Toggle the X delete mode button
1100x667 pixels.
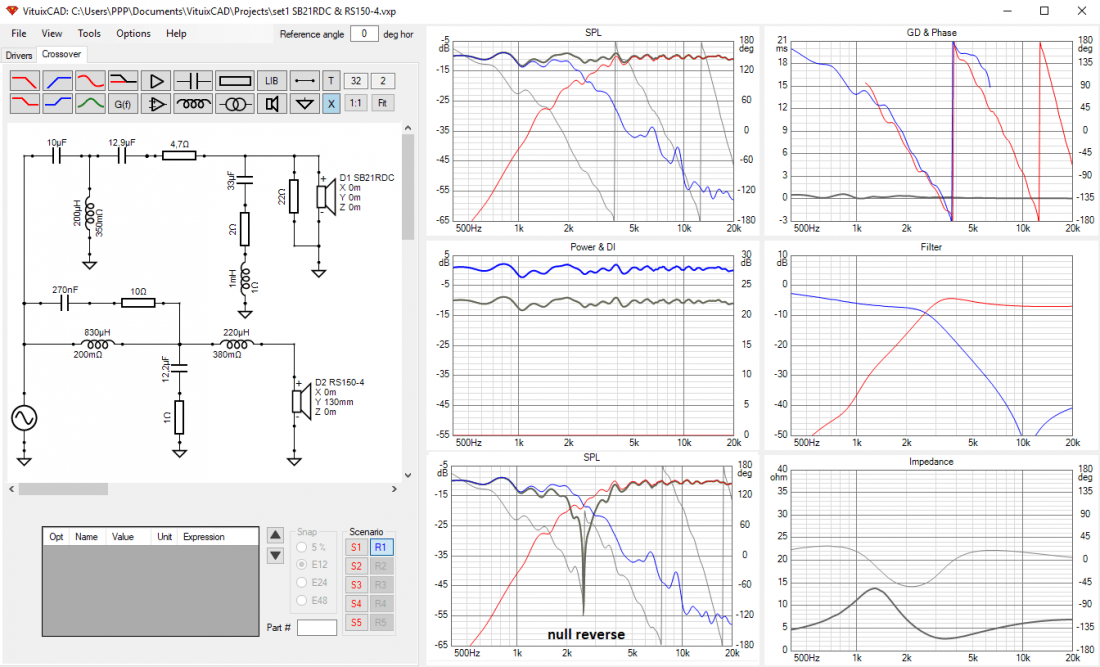click(x=330, y=103)
